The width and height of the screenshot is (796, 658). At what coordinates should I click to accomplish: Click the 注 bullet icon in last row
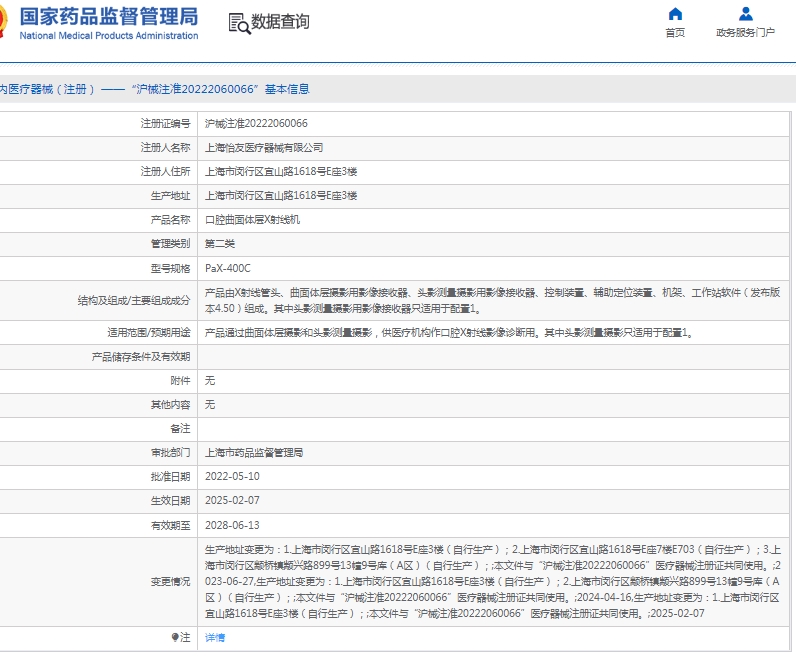tap(175, 637)
